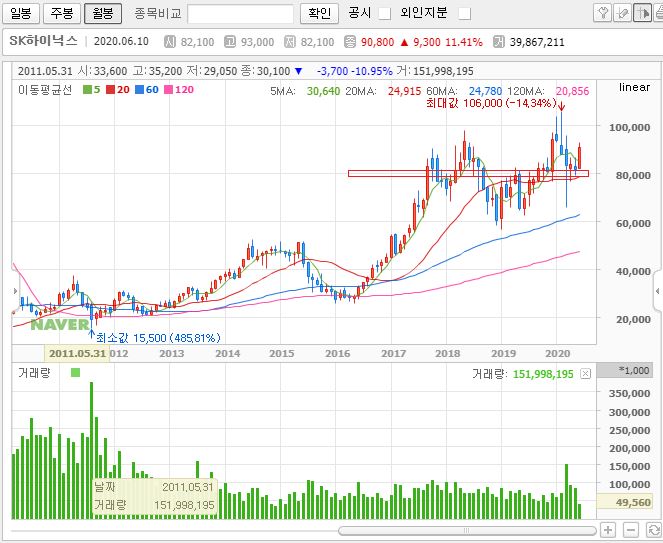Click the 20MA value 24,915
The width and height of the screenshot is (663, 543).
(405, 91)
